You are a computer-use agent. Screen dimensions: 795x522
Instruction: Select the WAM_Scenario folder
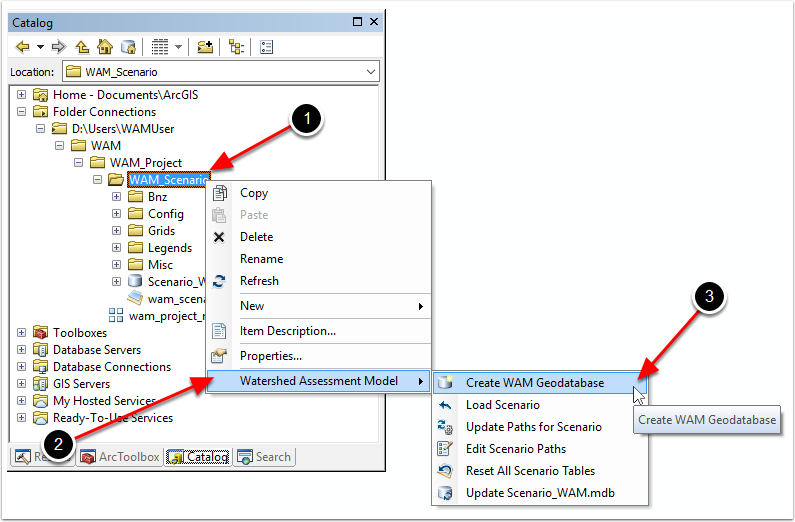click(168, 179)
